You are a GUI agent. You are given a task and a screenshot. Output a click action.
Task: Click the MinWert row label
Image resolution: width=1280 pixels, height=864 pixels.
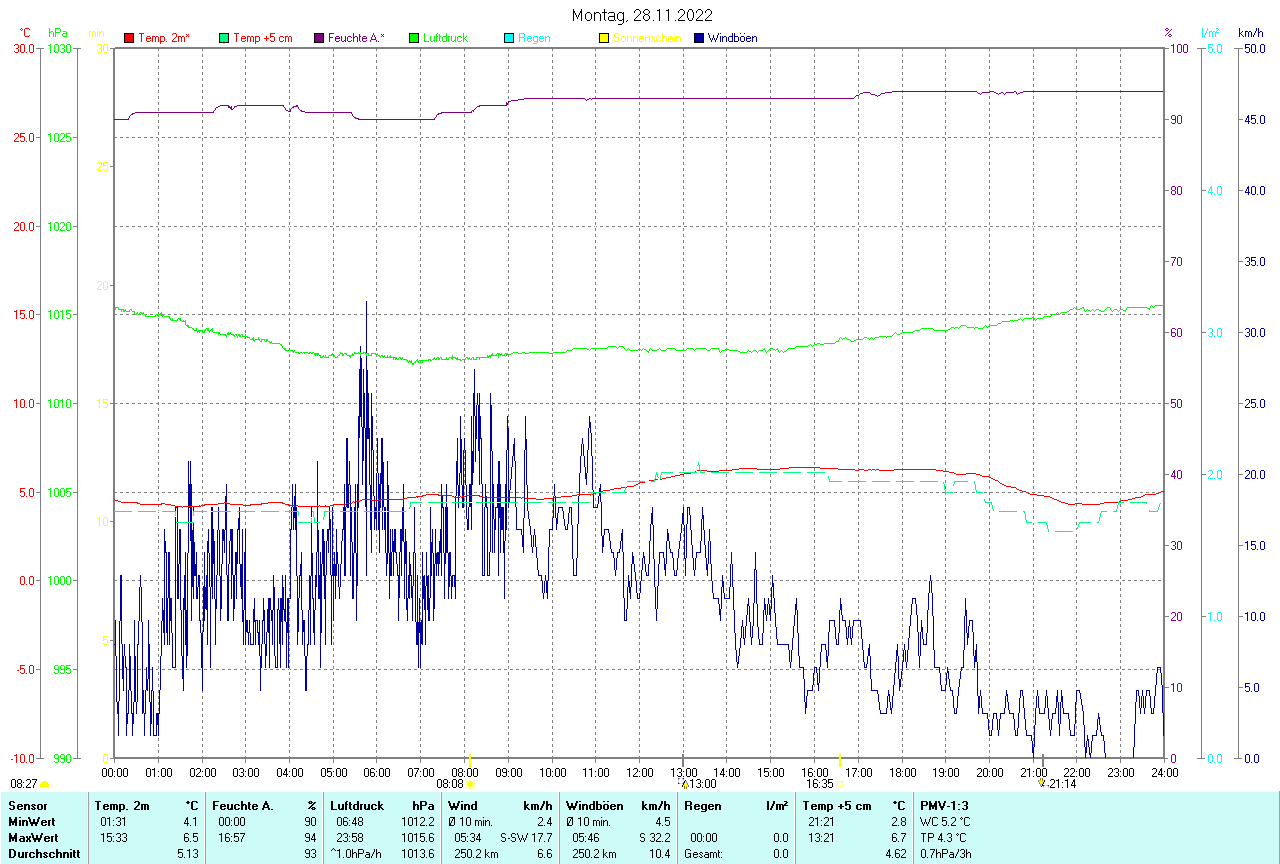(31, 822)
